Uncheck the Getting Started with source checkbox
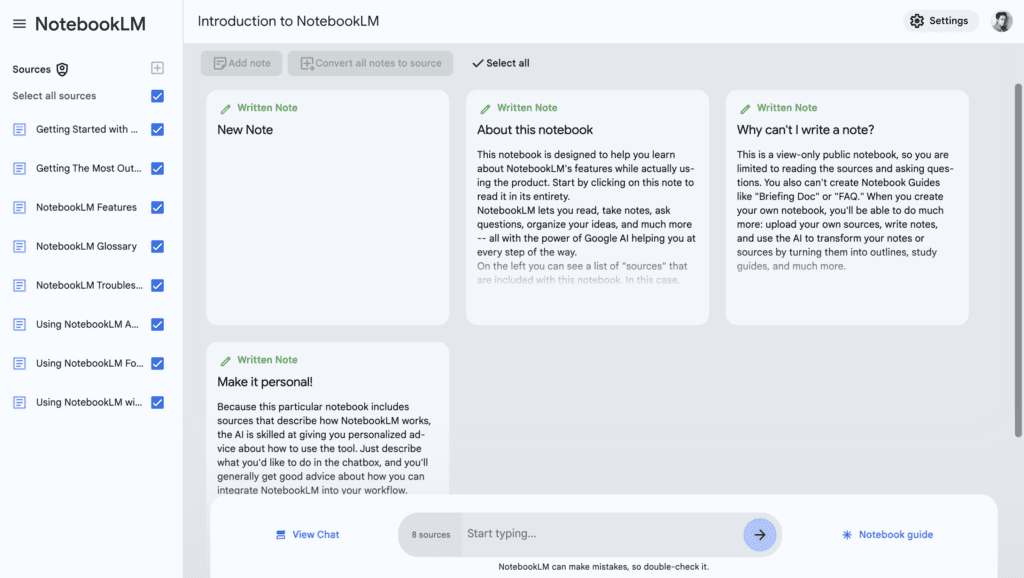 click(157, 129)
